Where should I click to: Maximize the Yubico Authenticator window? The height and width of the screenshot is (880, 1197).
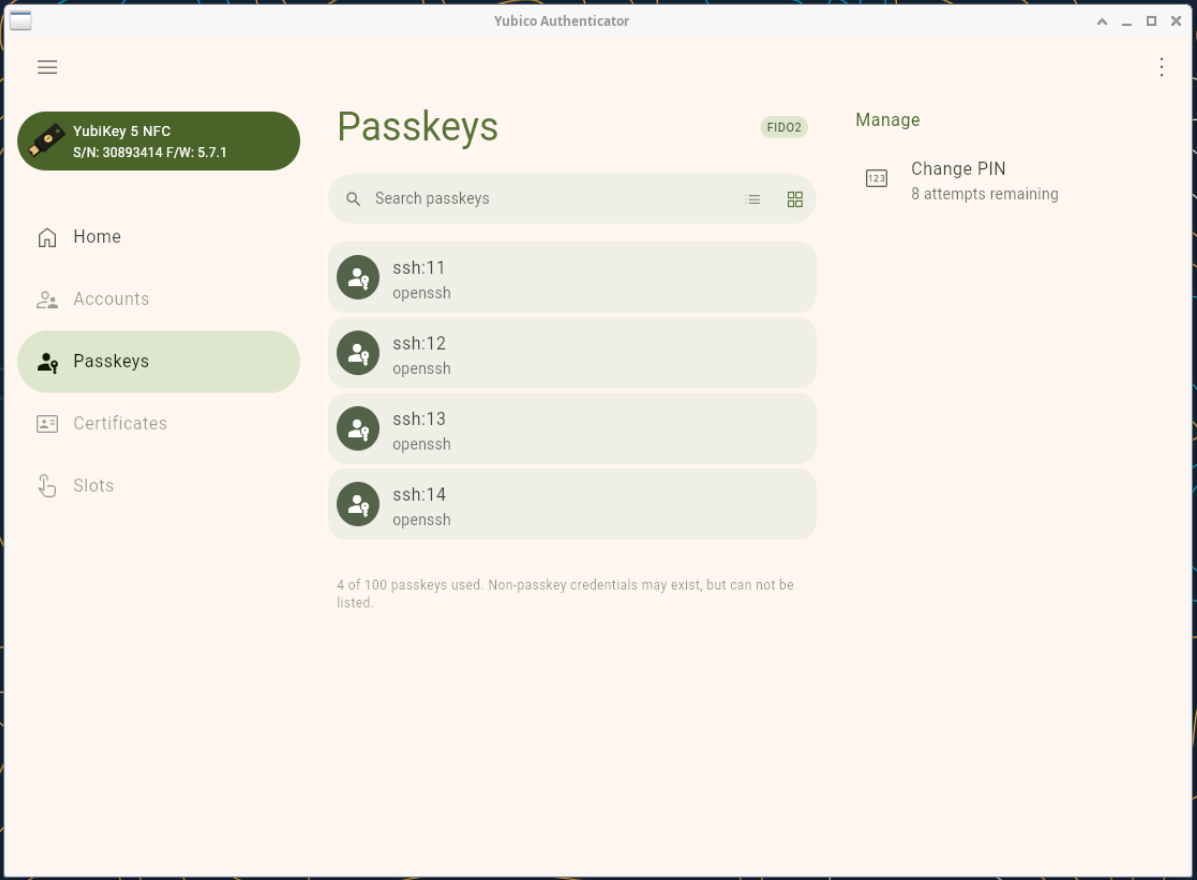pyautogui.click(x=1151, y=21)
